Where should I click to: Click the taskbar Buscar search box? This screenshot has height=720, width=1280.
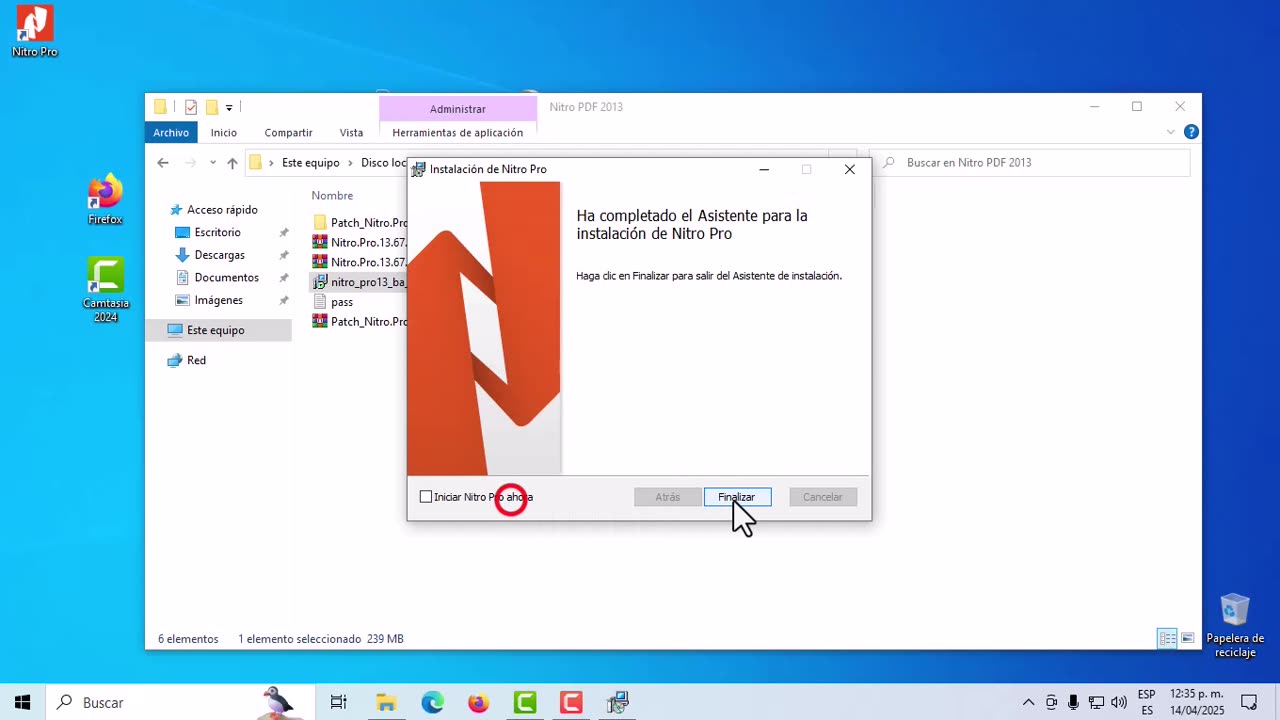[x=183, y=703]
